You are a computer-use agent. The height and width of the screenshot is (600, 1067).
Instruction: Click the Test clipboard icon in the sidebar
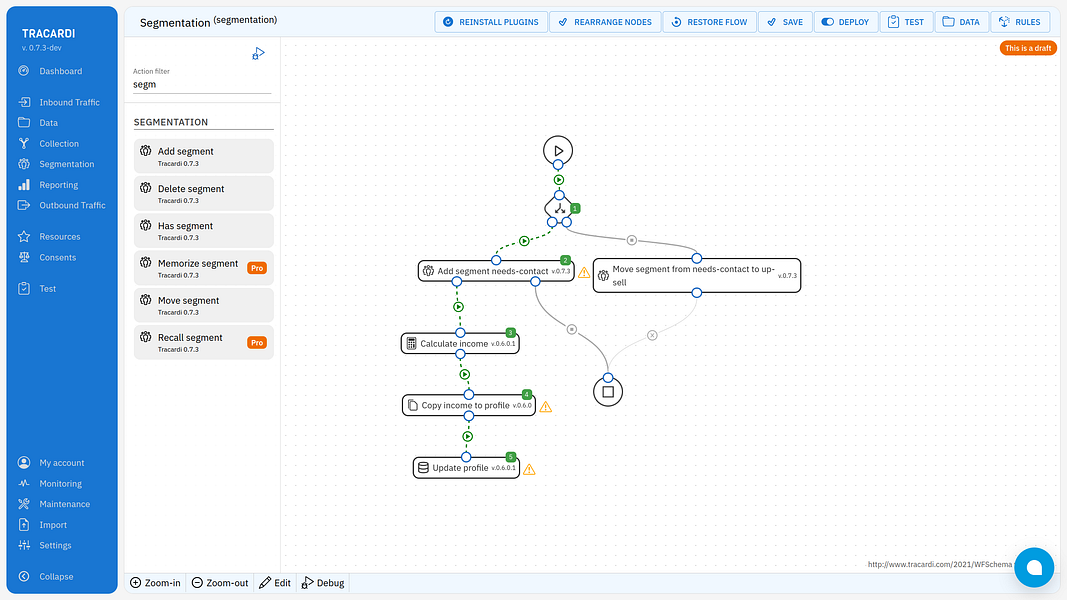point(24,288)
